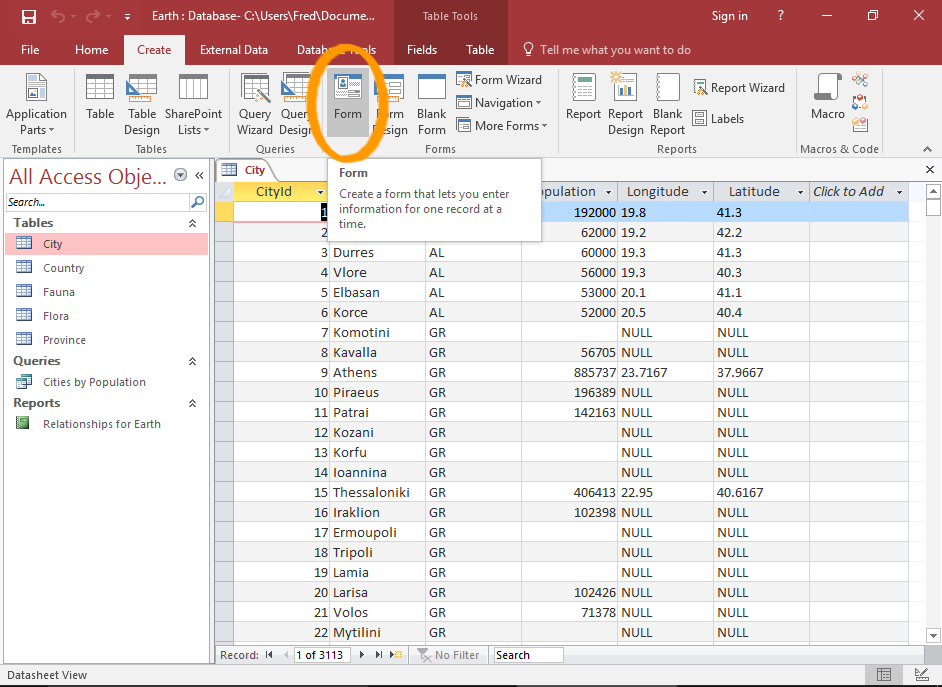Image resolution: width=942 pixels, height=687 pixels.
Task: Switch to the External Data ribbon tab
Action: click(x=234, y=48)
